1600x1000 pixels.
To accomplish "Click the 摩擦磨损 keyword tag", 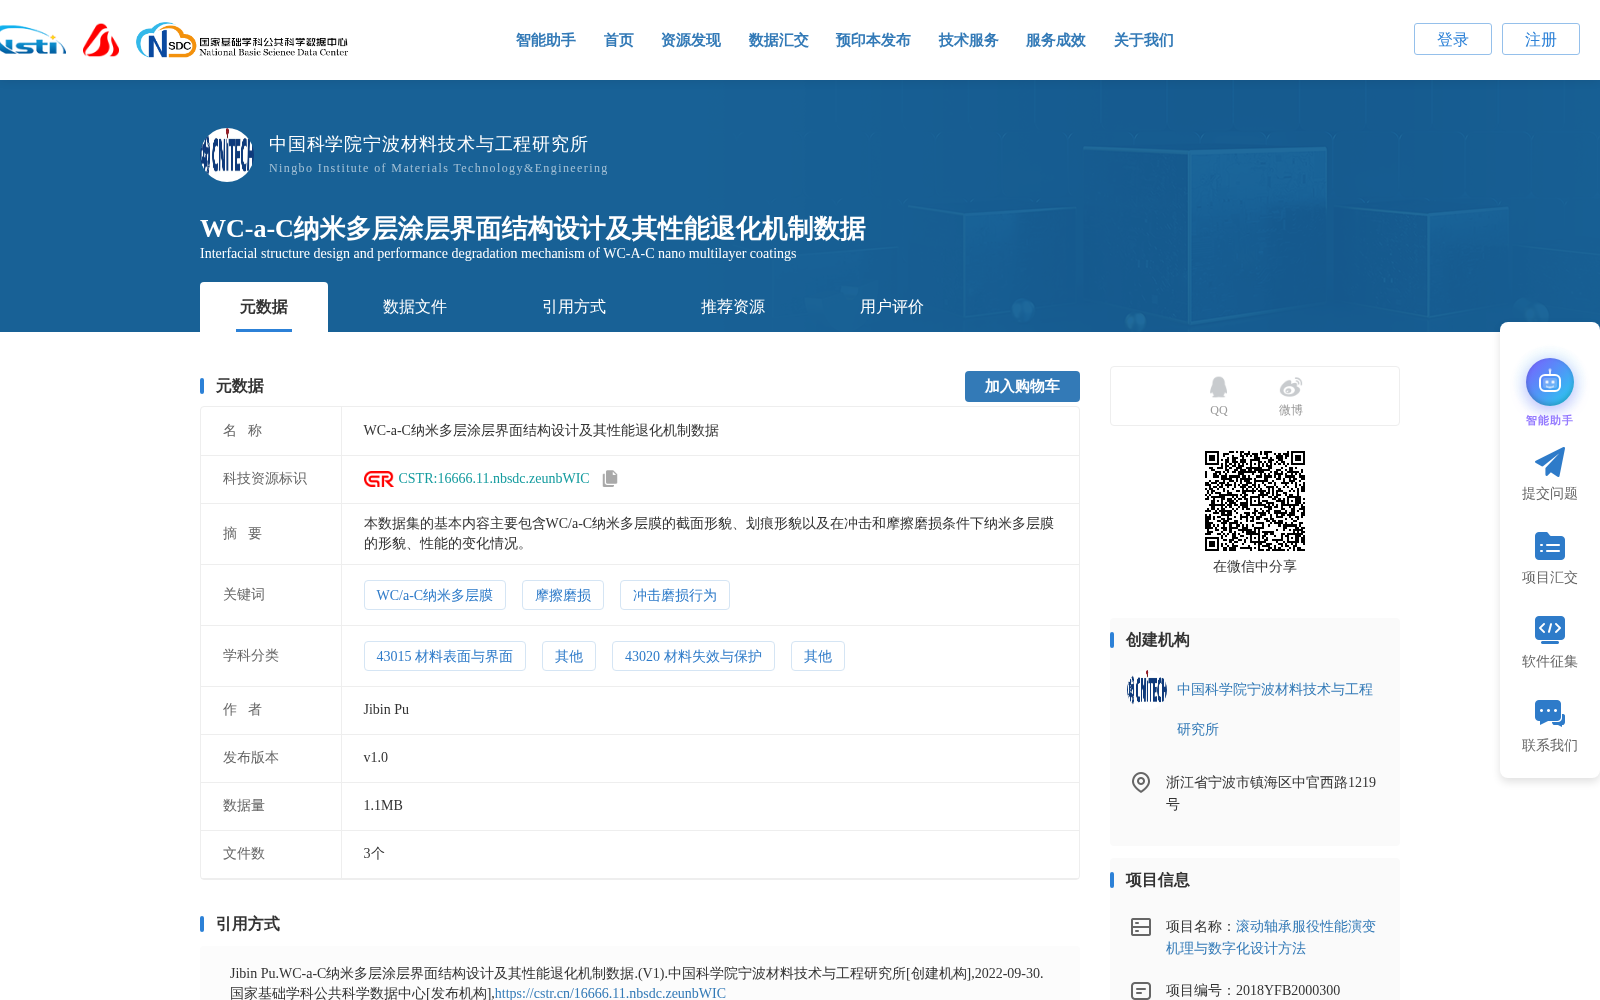I will pos(563,595).
